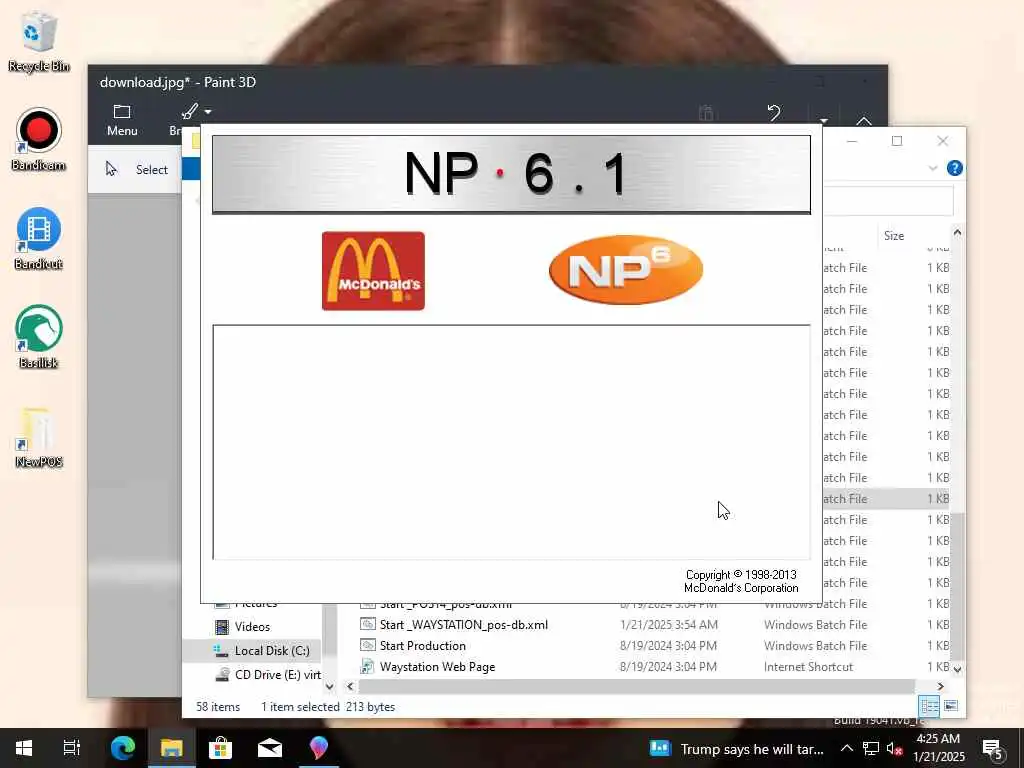Switch to Paint 3D on the taskbar
This screenshot has height=768, width=1024.
click(318, 748)
